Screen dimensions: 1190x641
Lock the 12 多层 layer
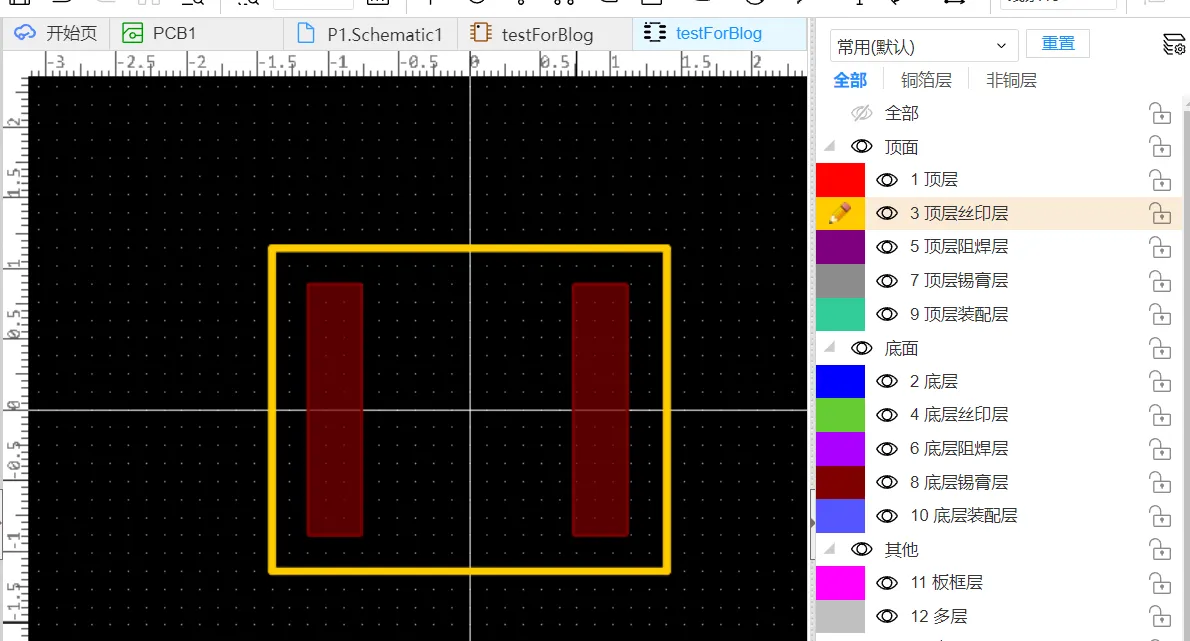pyautogui.click(x=1160, y=617)
